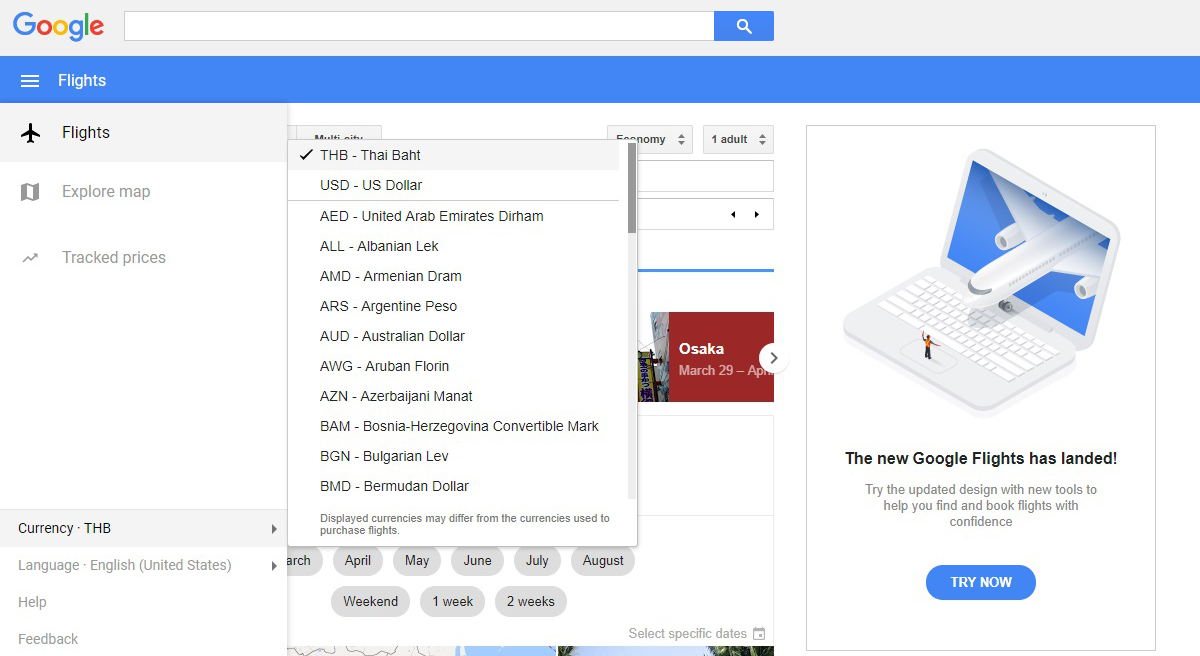Click the next date right arrow
The height and width of the screenshot is (656, 1200).
pyautogui.click(x=757, y=215)
